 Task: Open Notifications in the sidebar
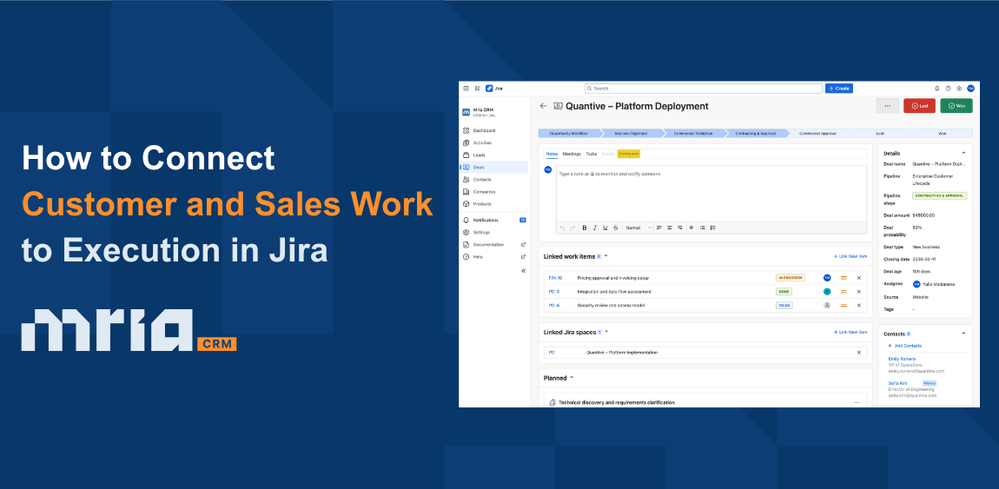click(494, 220)
